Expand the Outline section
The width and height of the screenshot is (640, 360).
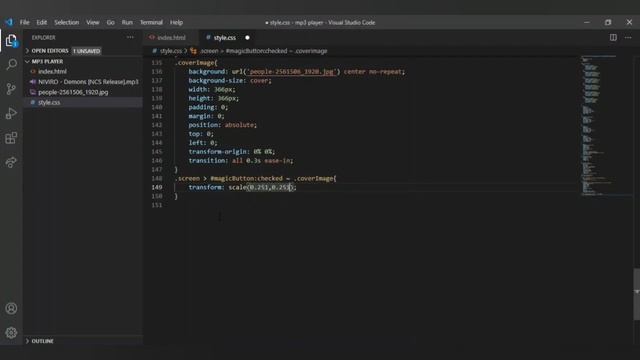27,341
